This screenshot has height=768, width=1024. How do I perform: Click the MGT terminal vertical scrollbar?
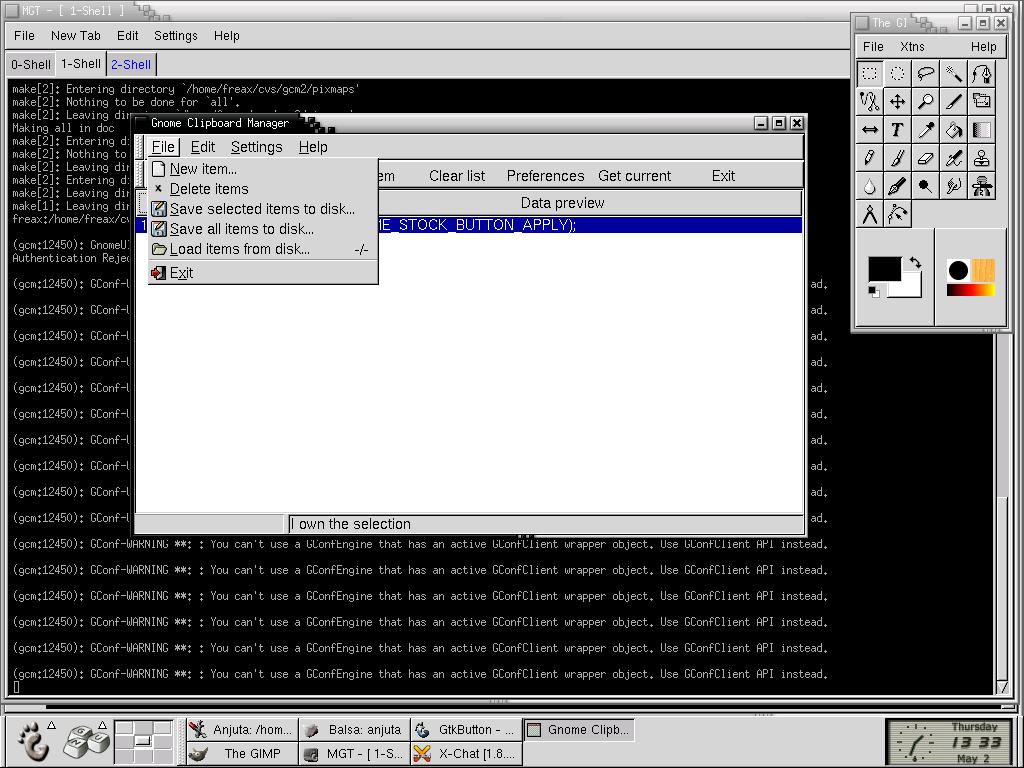tap(1003, 516)
